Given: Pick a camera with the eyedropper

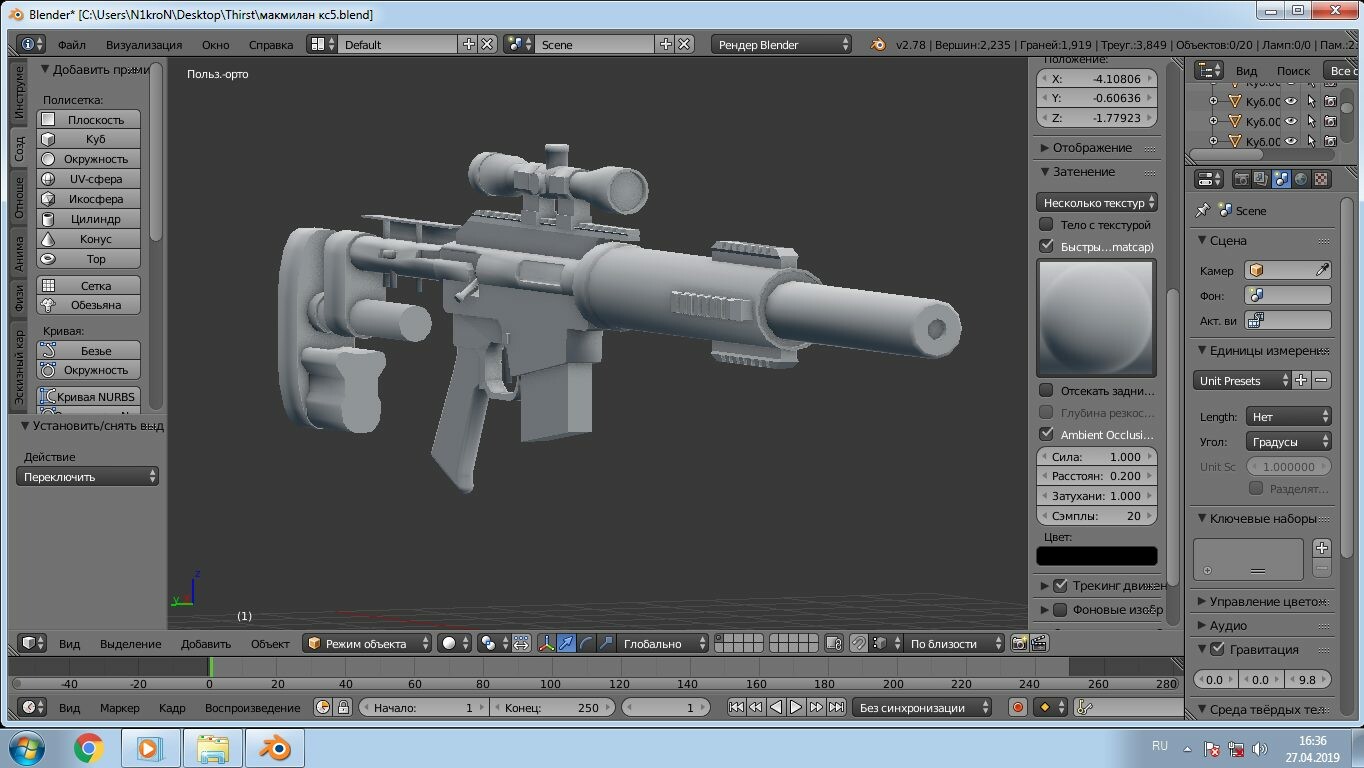Looking at the screenshot, I should pos(1322,270).
